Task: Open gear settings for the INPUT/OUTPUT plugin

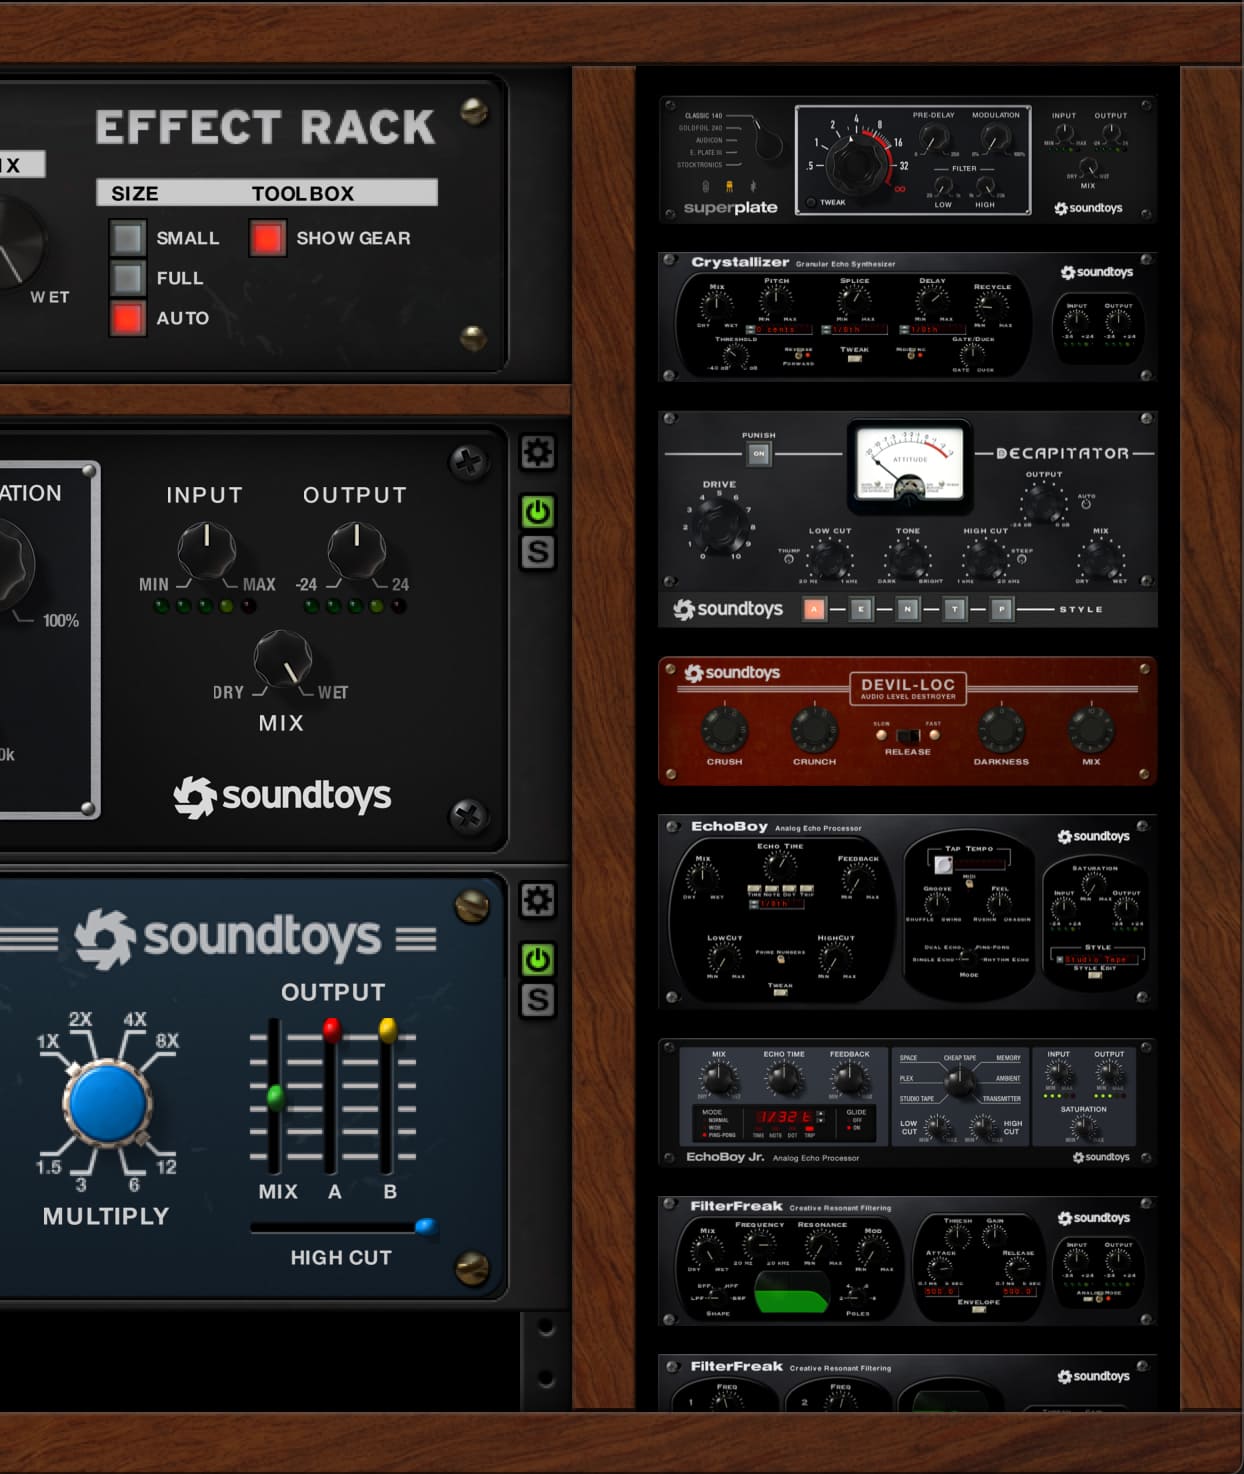Action: tap(538, 453)
